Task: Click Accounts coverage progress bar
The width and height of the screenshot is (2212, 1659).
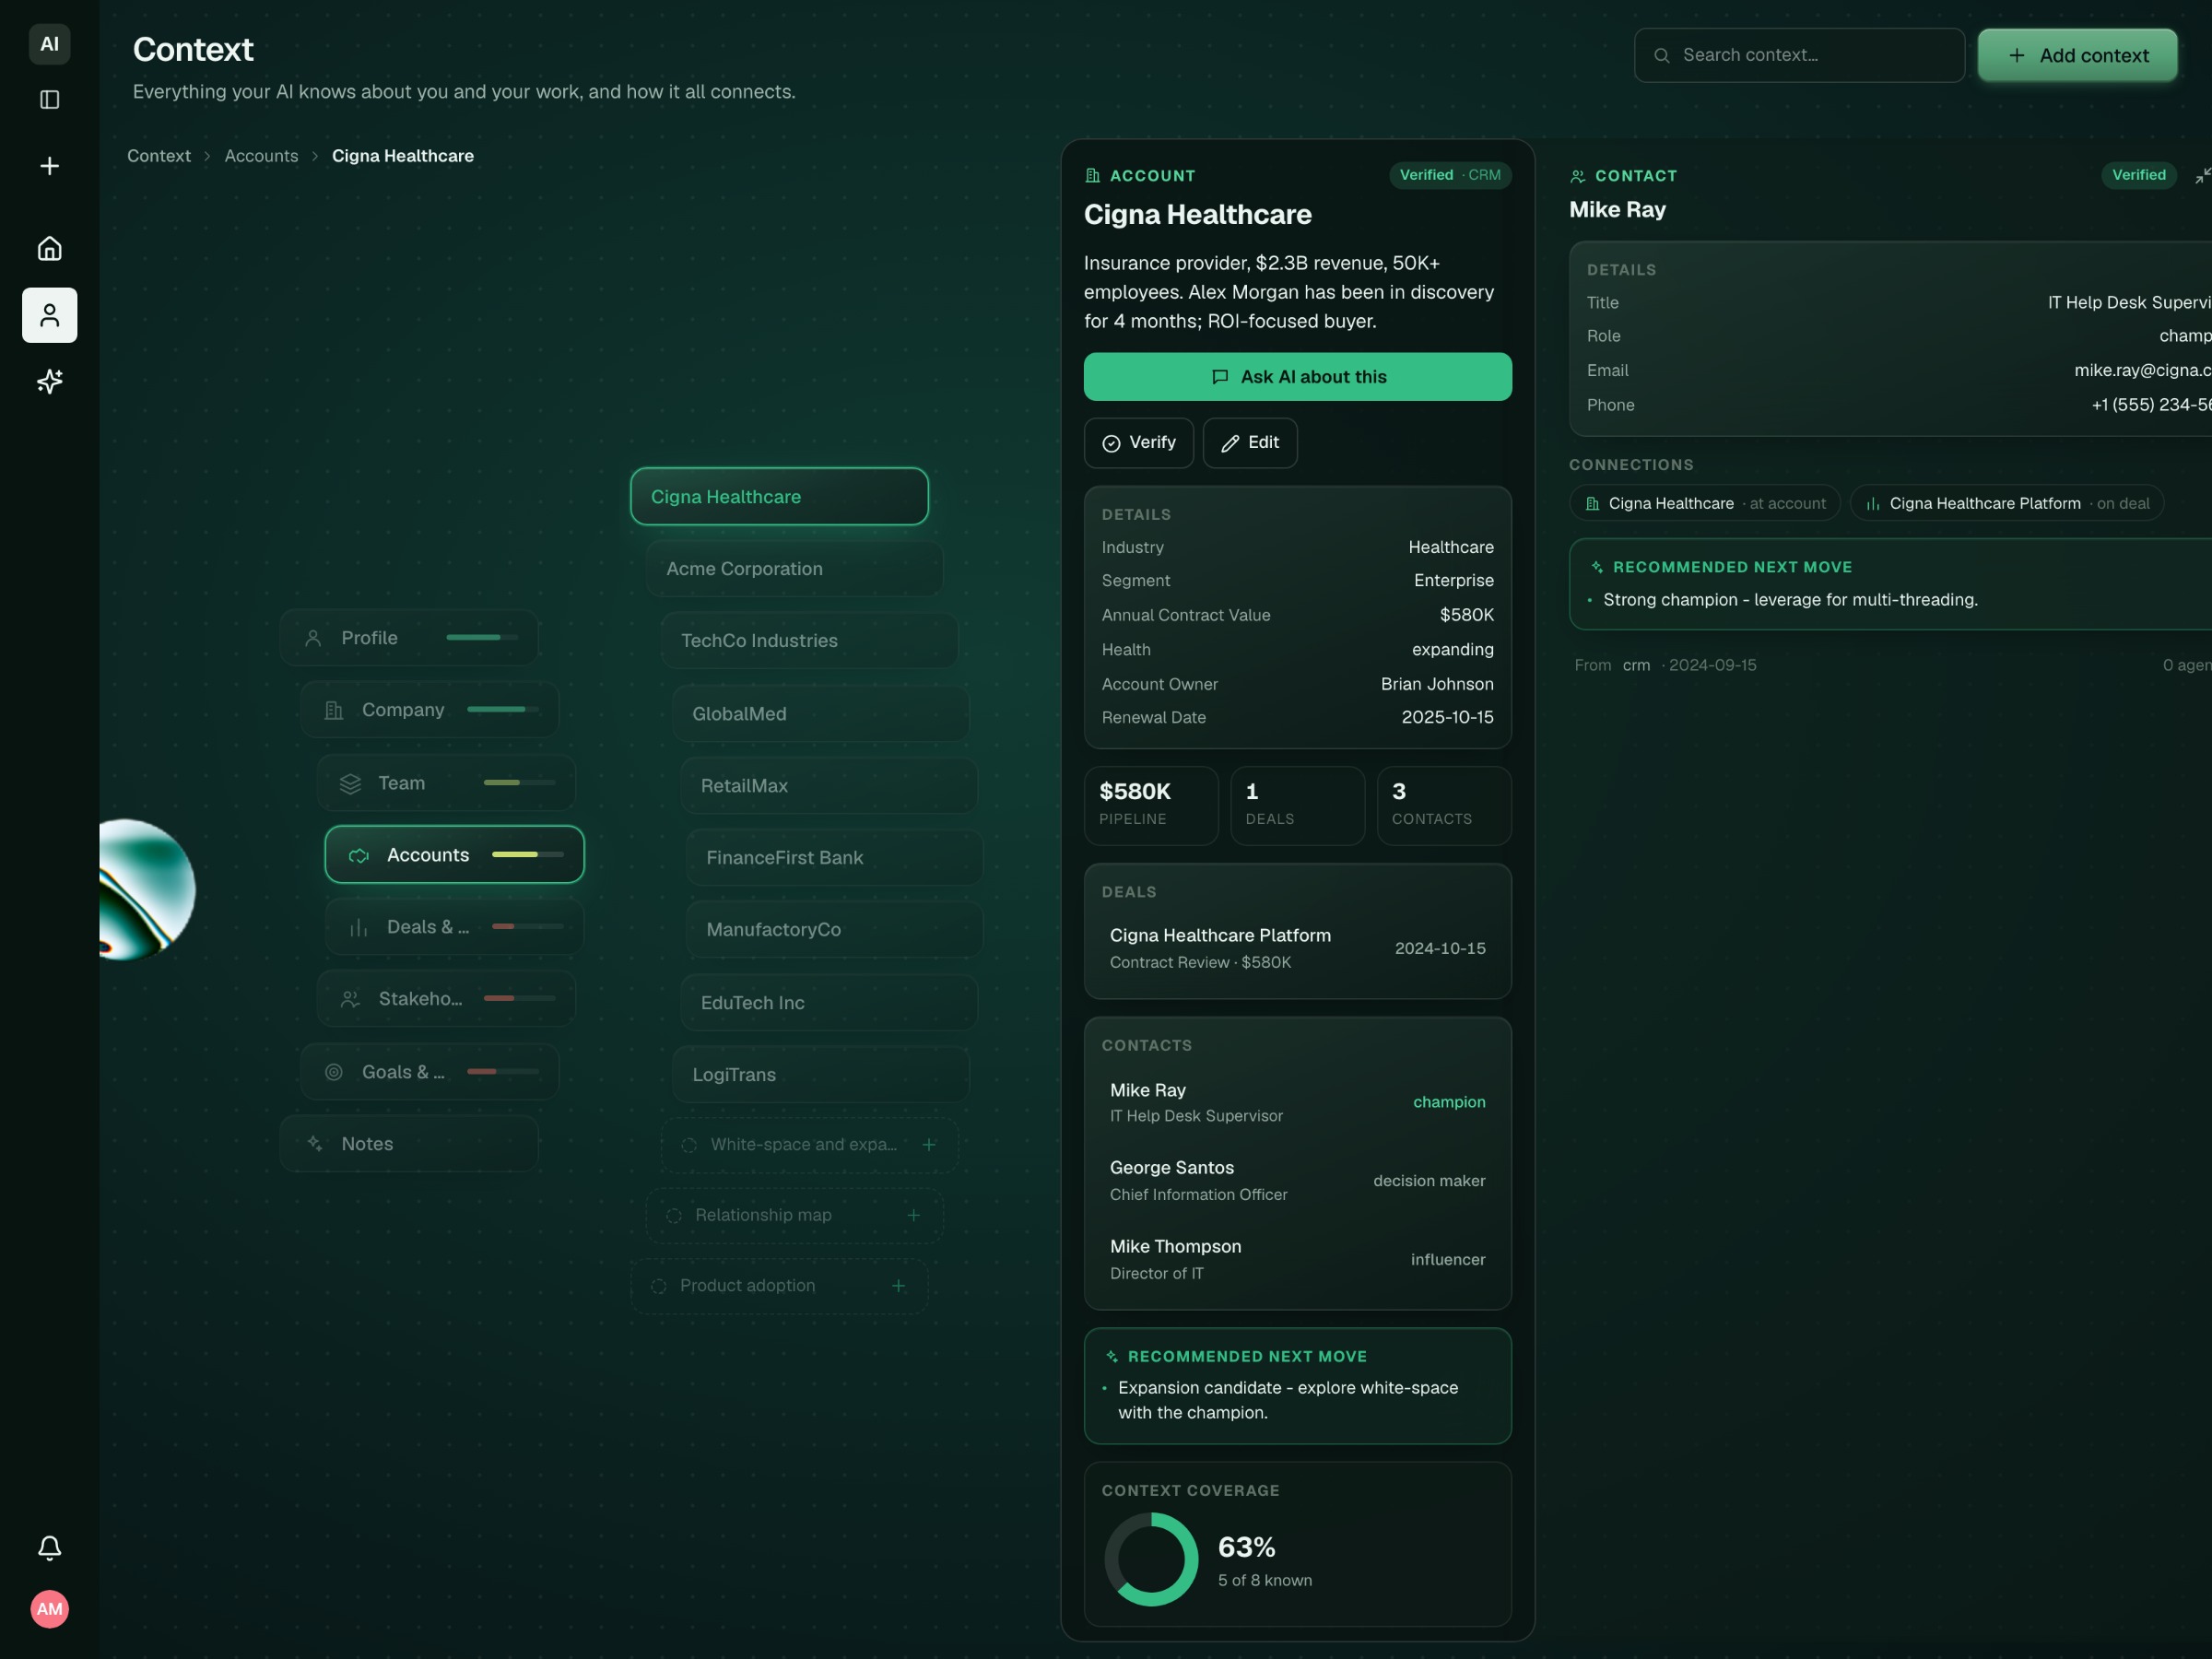Action: coord(528,855)
